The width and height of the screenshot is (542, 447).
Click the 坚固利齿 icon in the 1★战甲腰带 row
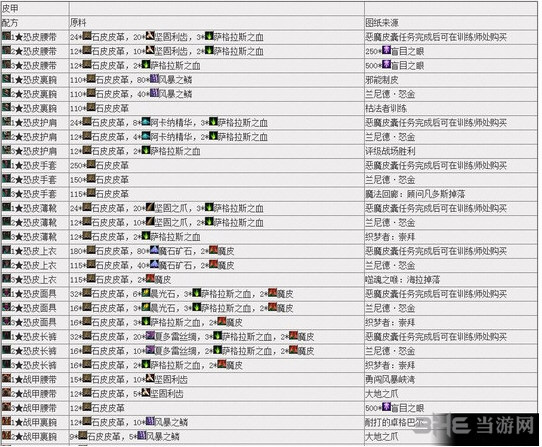[x=150, y=379]
